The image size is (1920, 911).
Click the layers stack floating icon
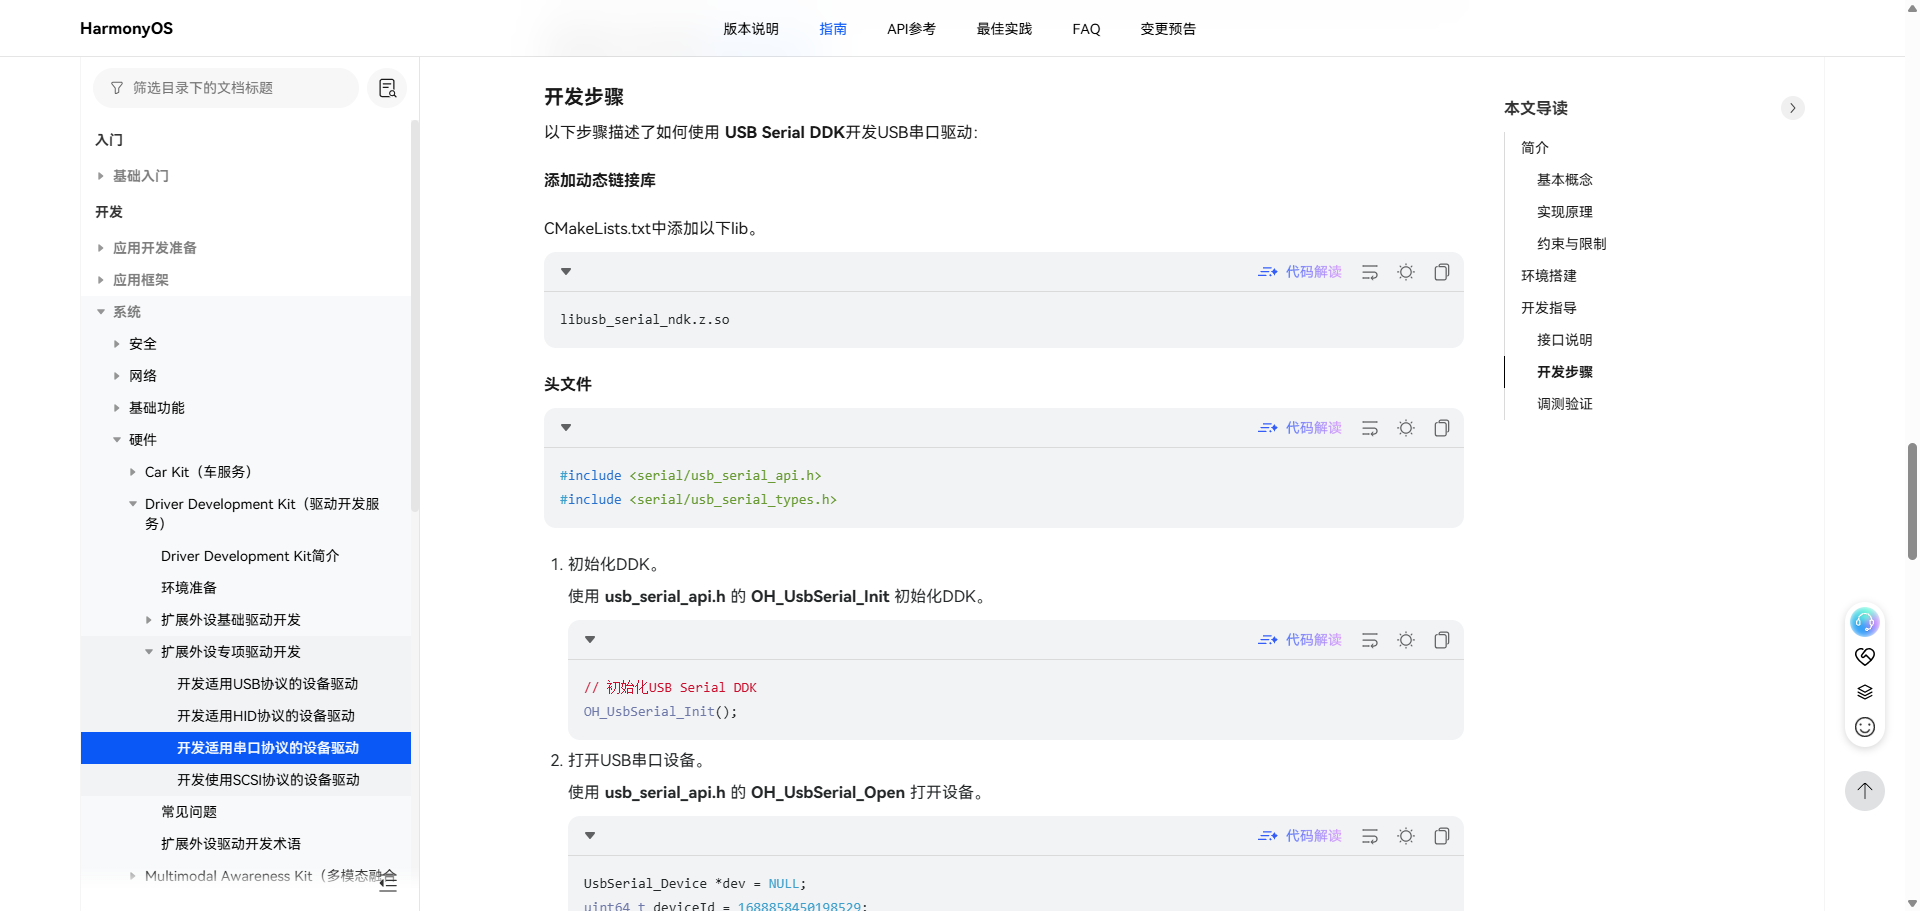pyautogui.click(x=1865, y=692)
